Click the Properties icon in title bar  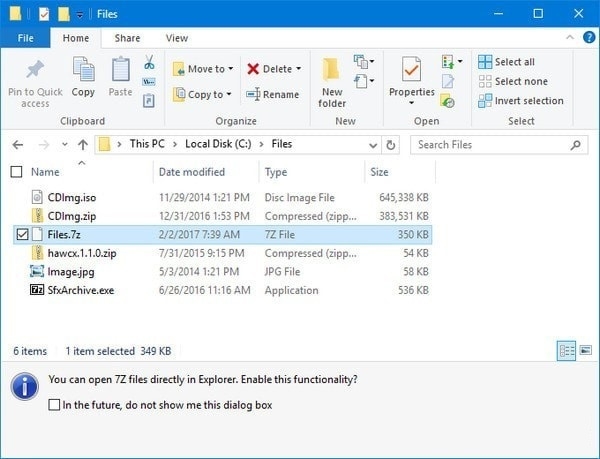44,14
